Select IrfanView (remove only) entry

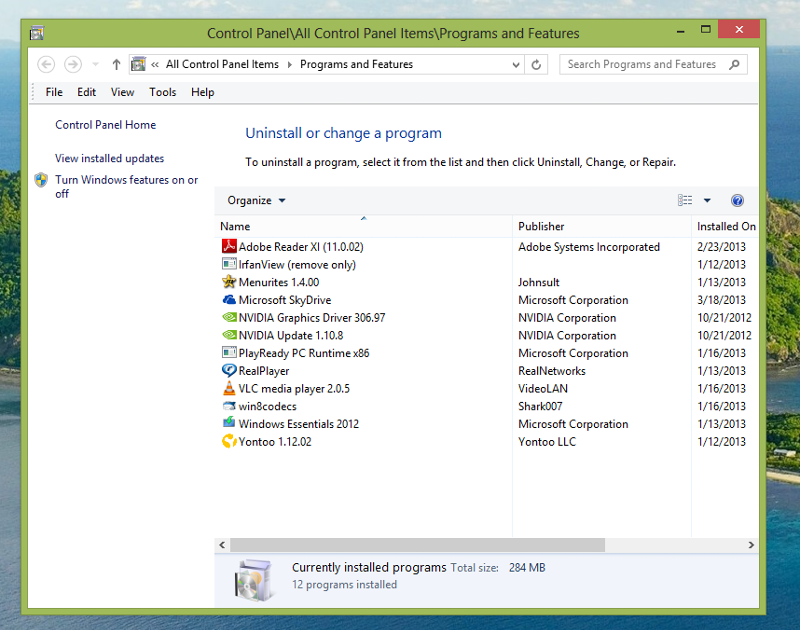click(x=297, y=265)
